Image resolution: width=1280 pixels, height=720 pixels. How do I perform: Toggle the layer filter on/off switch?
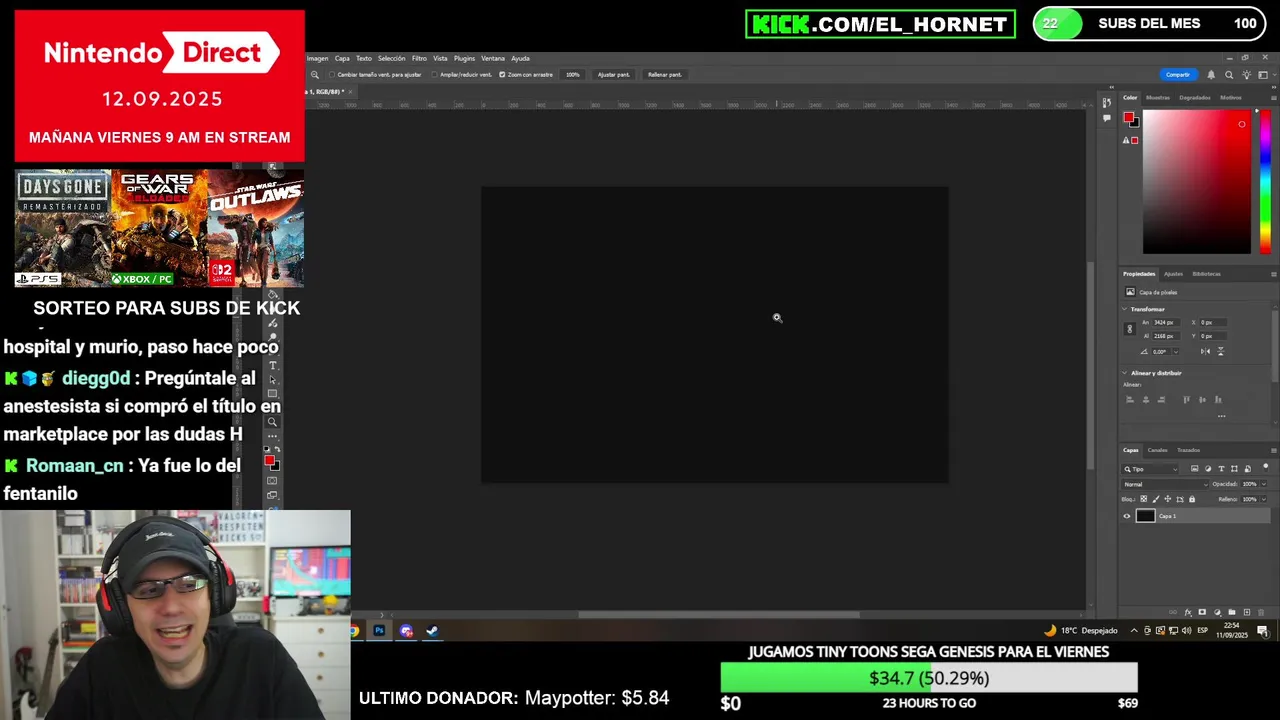[1266, 467]
